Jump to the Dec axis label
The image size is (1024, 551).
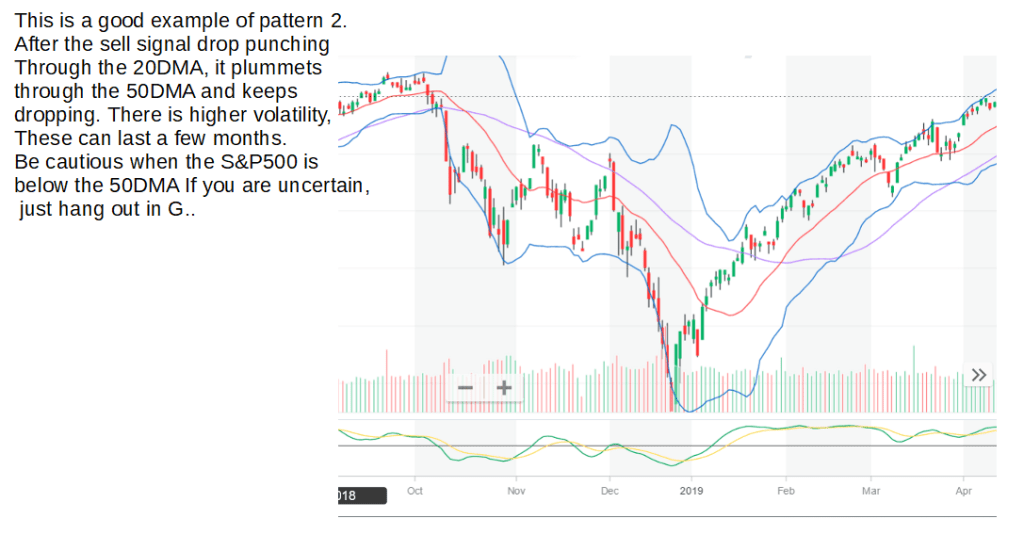[610, 491]
